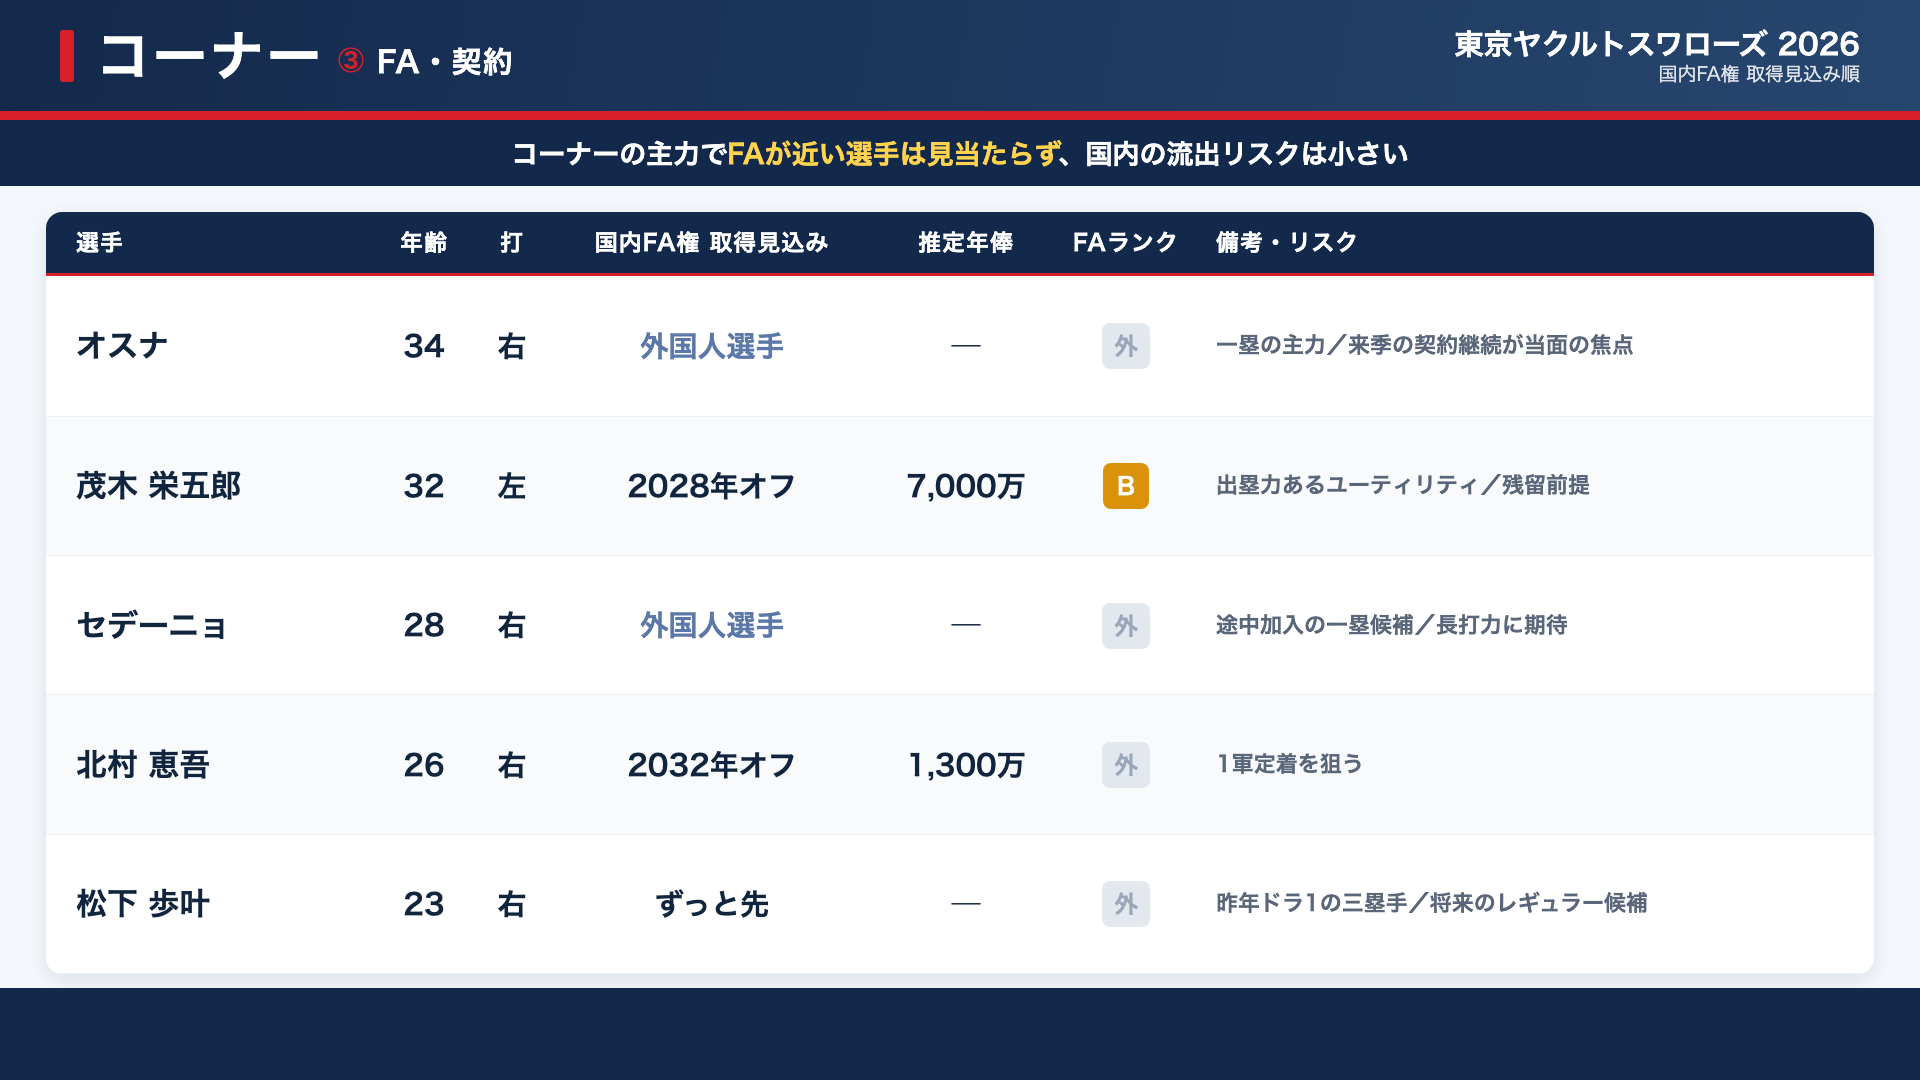Click ずっと先 in 松下 row
Screen dimensions: 1920x1080
click(711, 904)
